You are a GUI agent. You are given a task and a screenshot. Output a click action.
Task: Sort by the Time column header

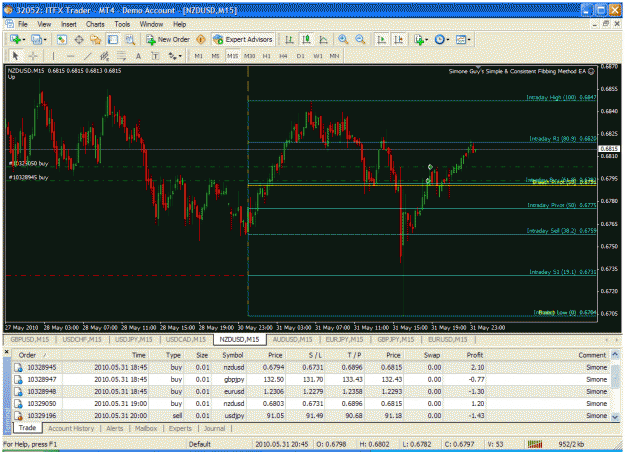138,355
